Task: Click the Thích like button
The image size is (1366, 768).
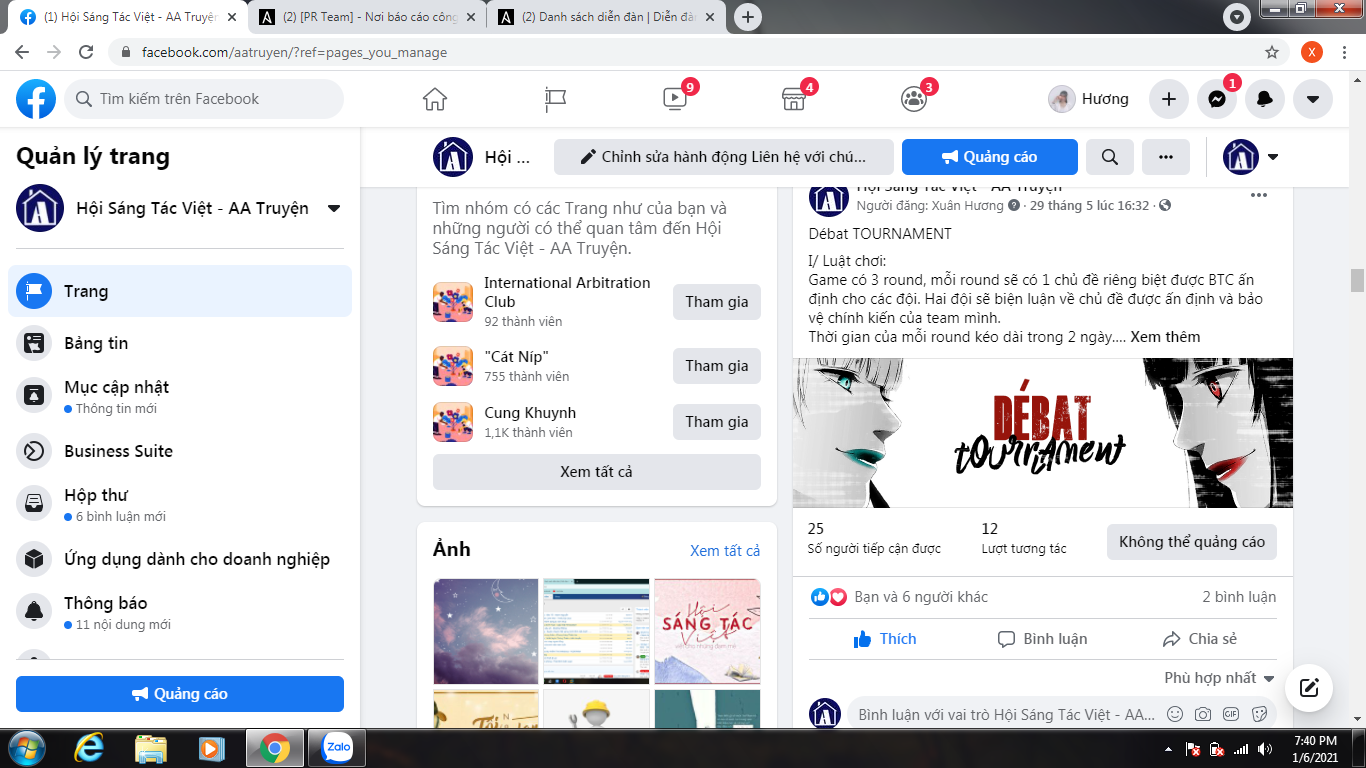Action: 885,639
